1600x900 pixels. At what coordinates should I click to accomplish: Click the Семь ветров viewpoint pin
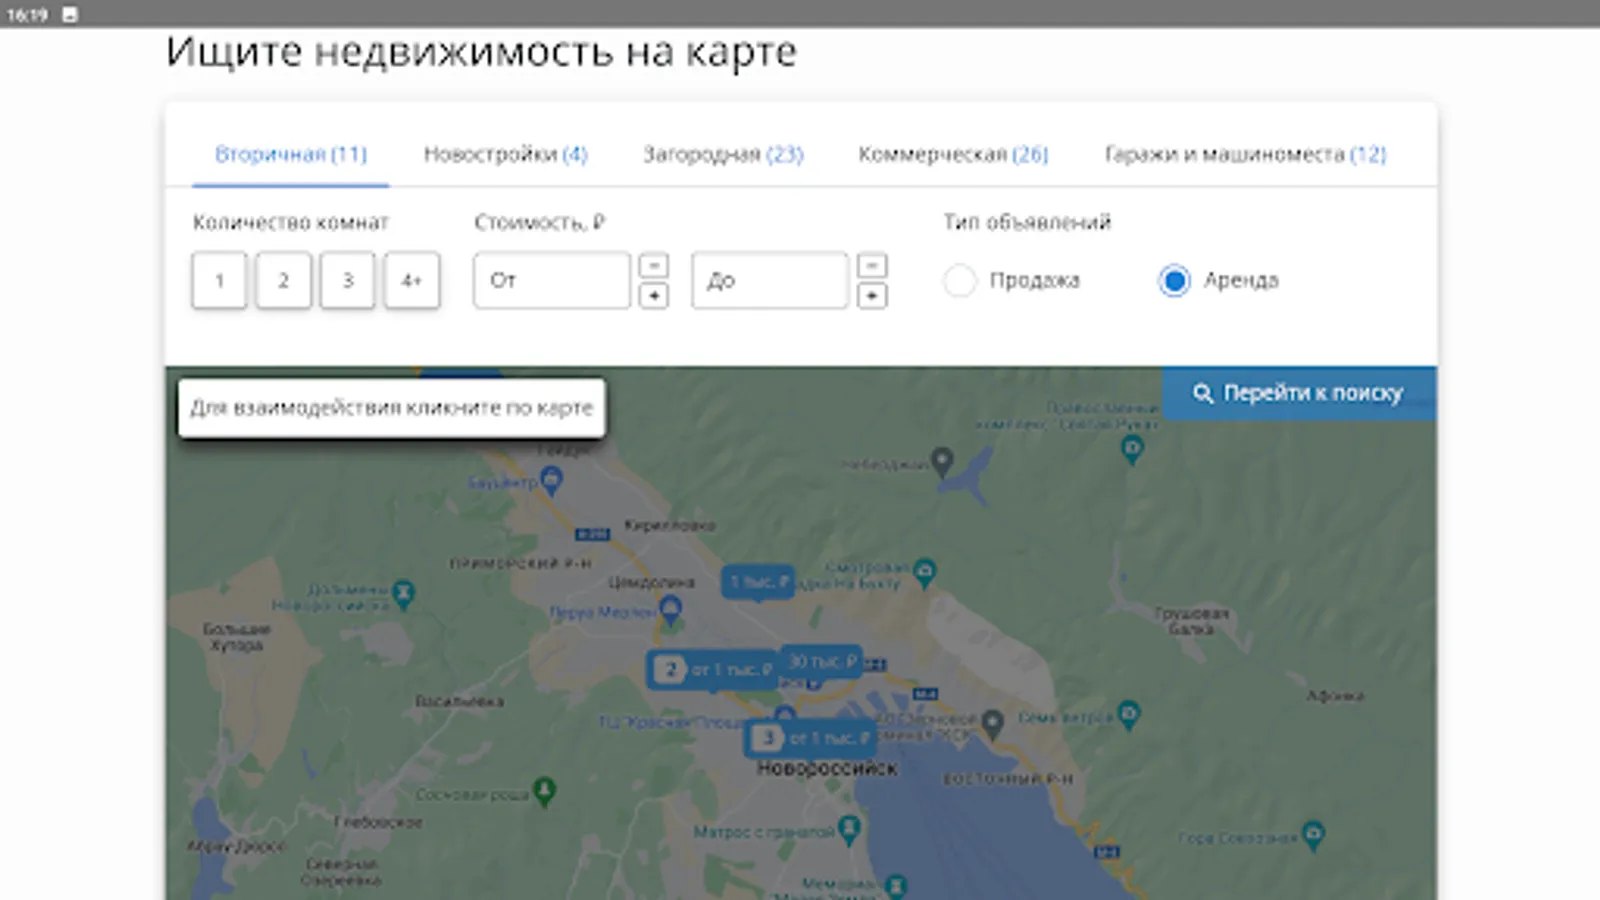[x=1129, y=714]
